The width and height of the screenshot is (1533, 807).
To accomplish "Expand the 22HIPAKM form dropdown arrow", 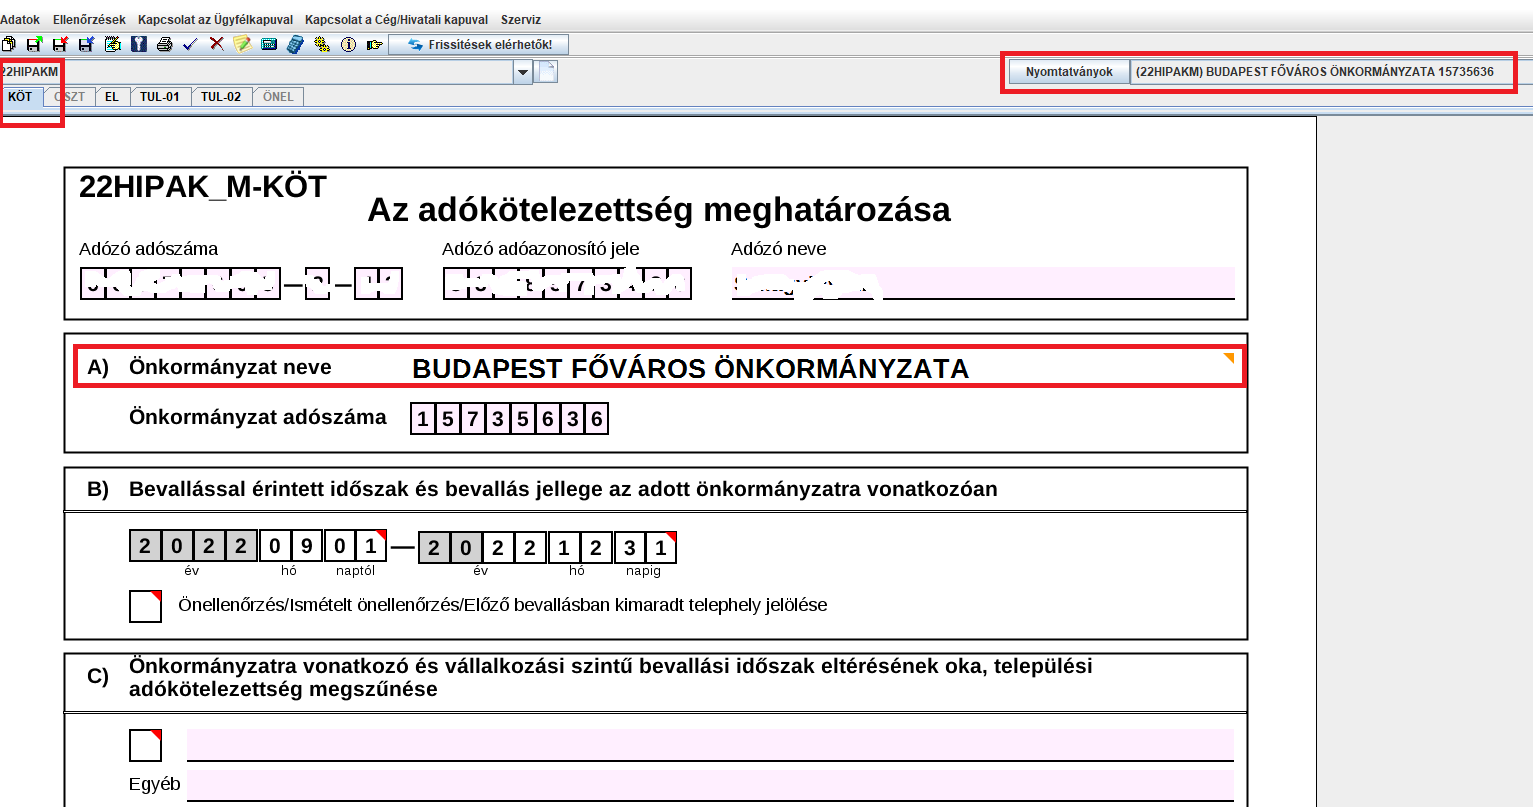I will click(x=523, y=72).
